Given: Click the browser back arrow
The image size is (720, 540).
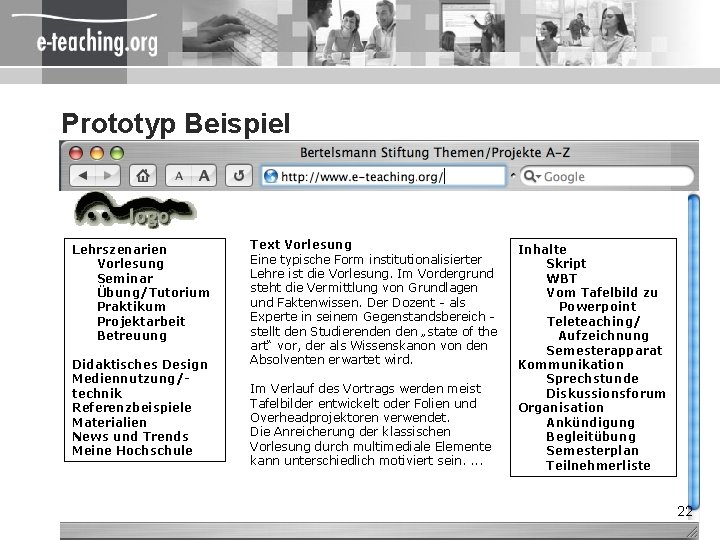Looking at the screenshot, I should coord(83,175).
